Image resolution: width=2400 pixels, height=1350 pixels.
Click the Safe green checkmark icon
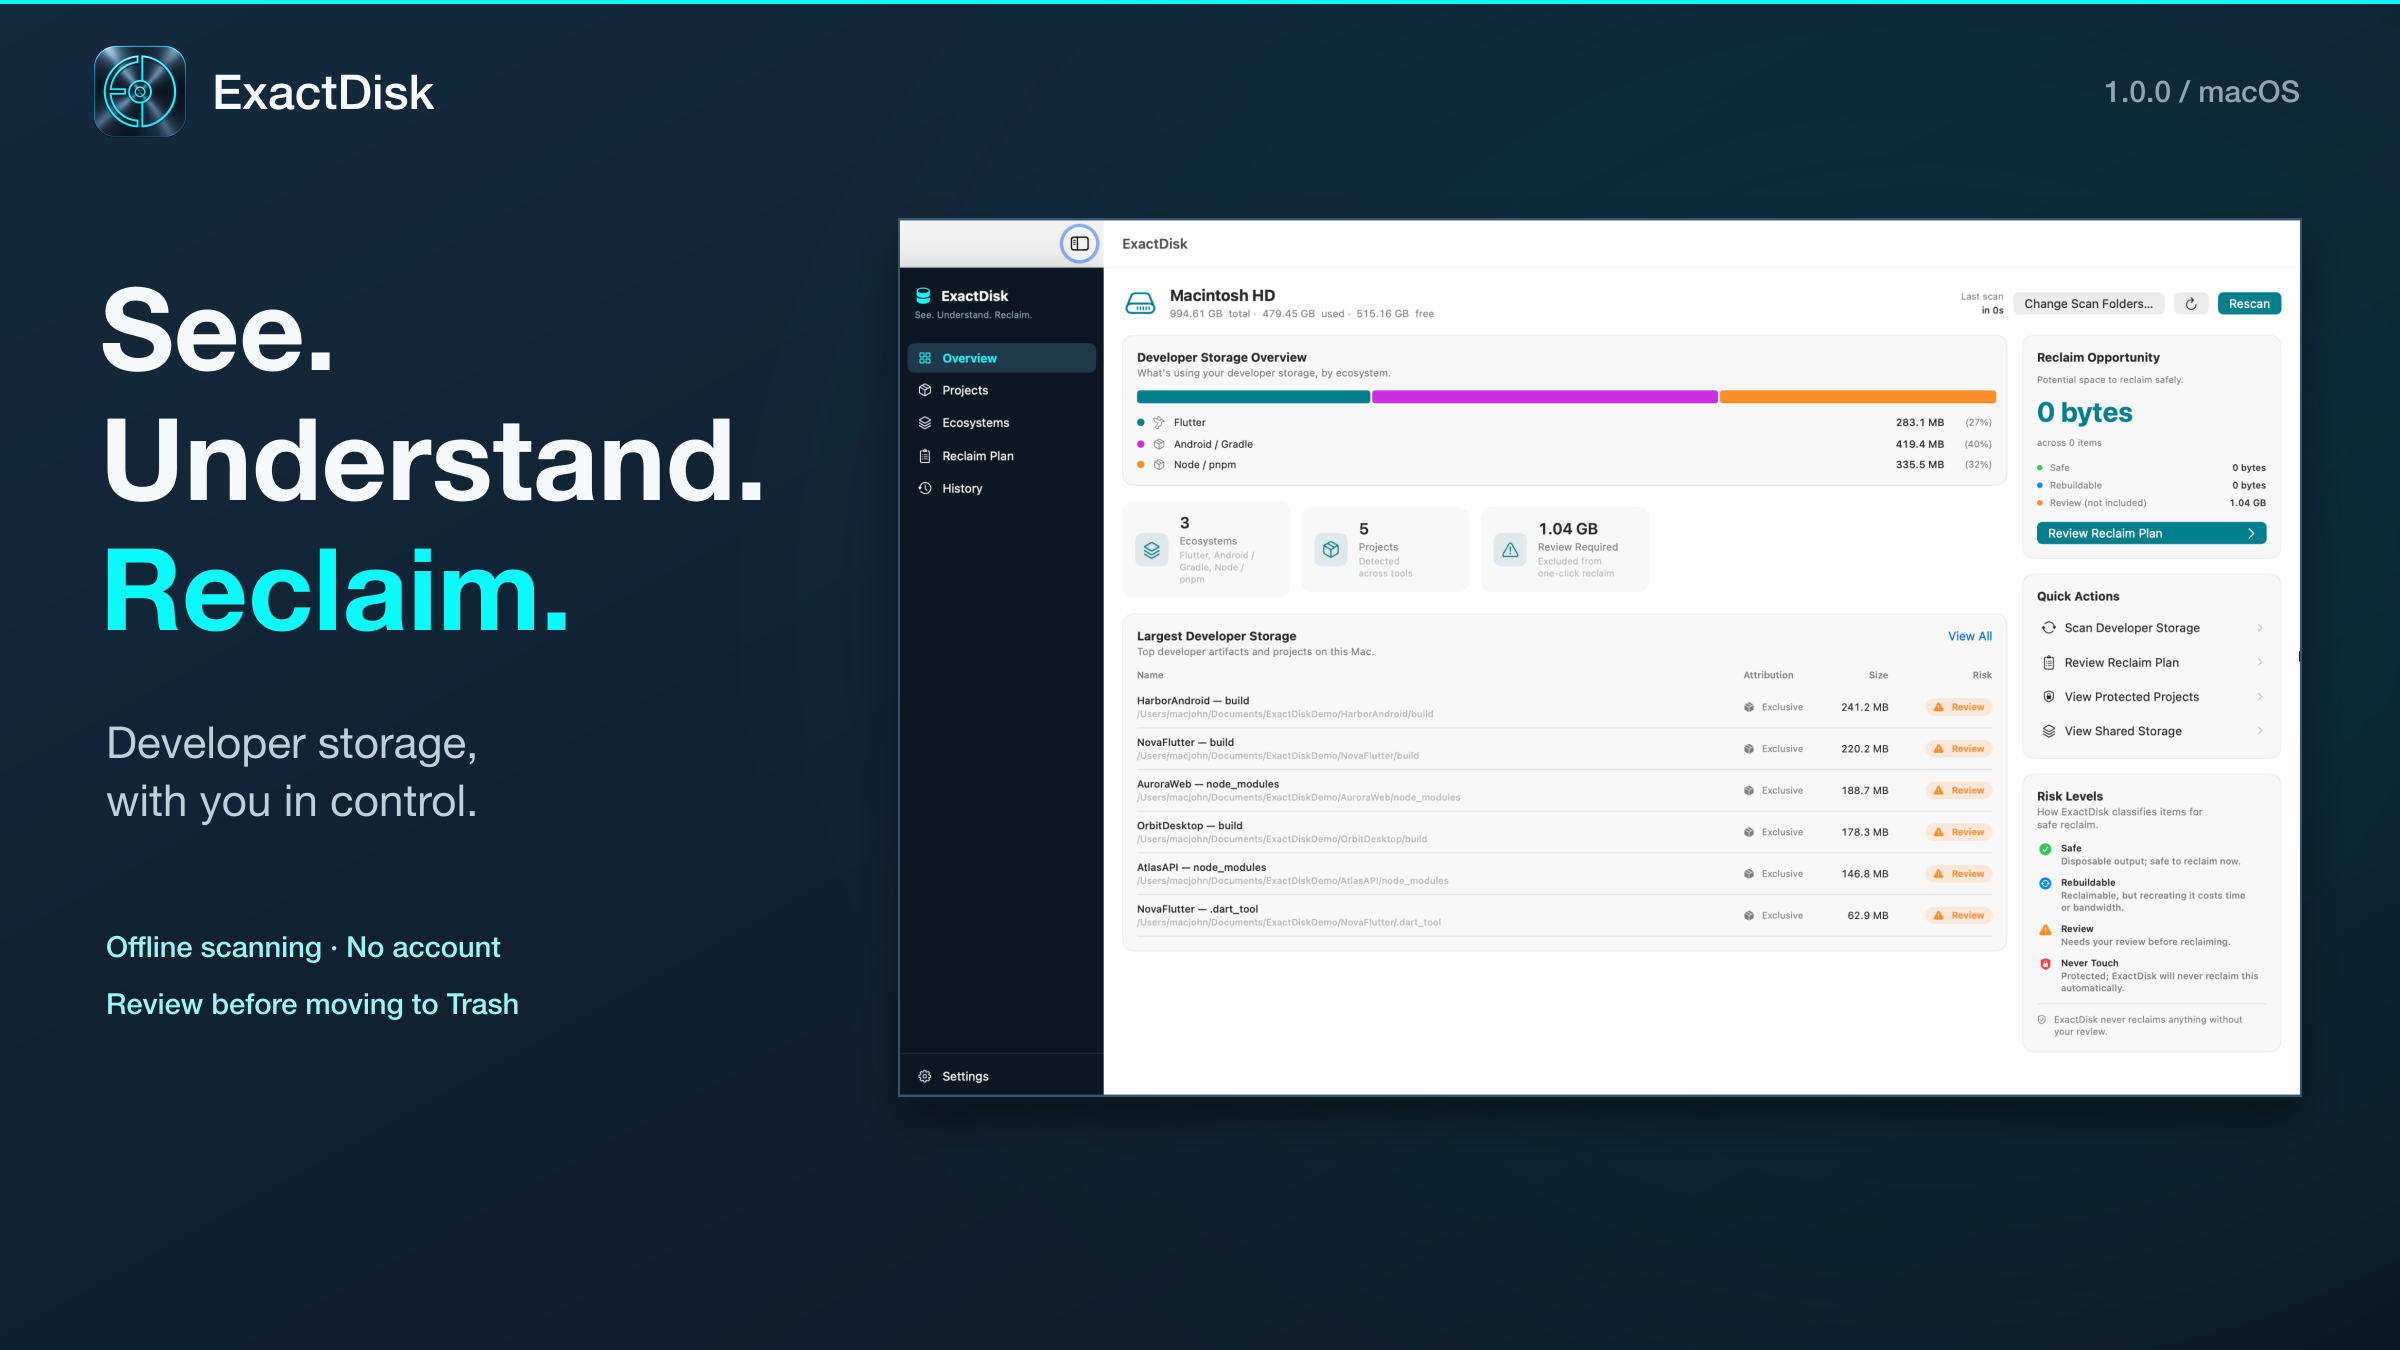click(x=2045, y=849)
